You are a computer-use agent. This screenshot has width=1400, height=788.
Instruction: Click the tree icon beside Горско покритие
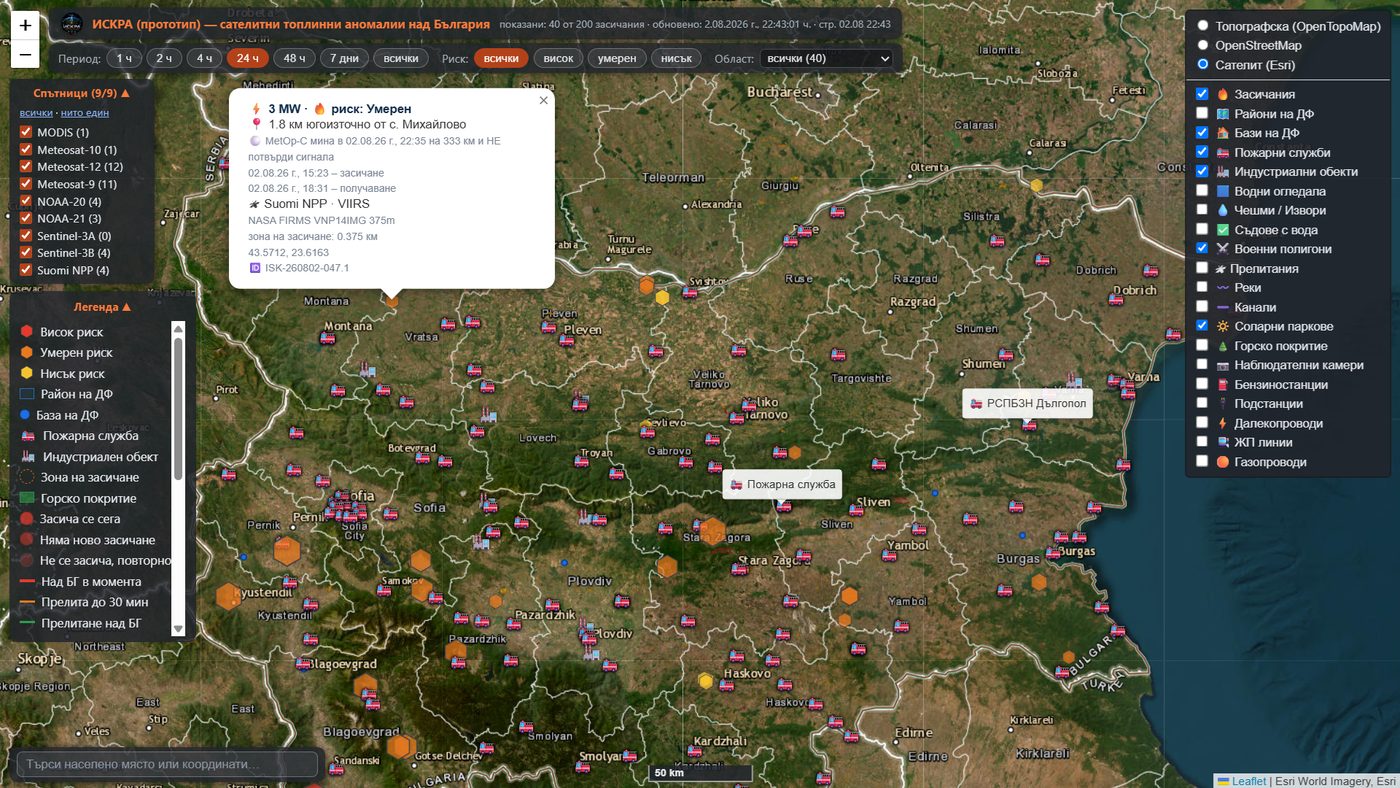(1222, 346)
